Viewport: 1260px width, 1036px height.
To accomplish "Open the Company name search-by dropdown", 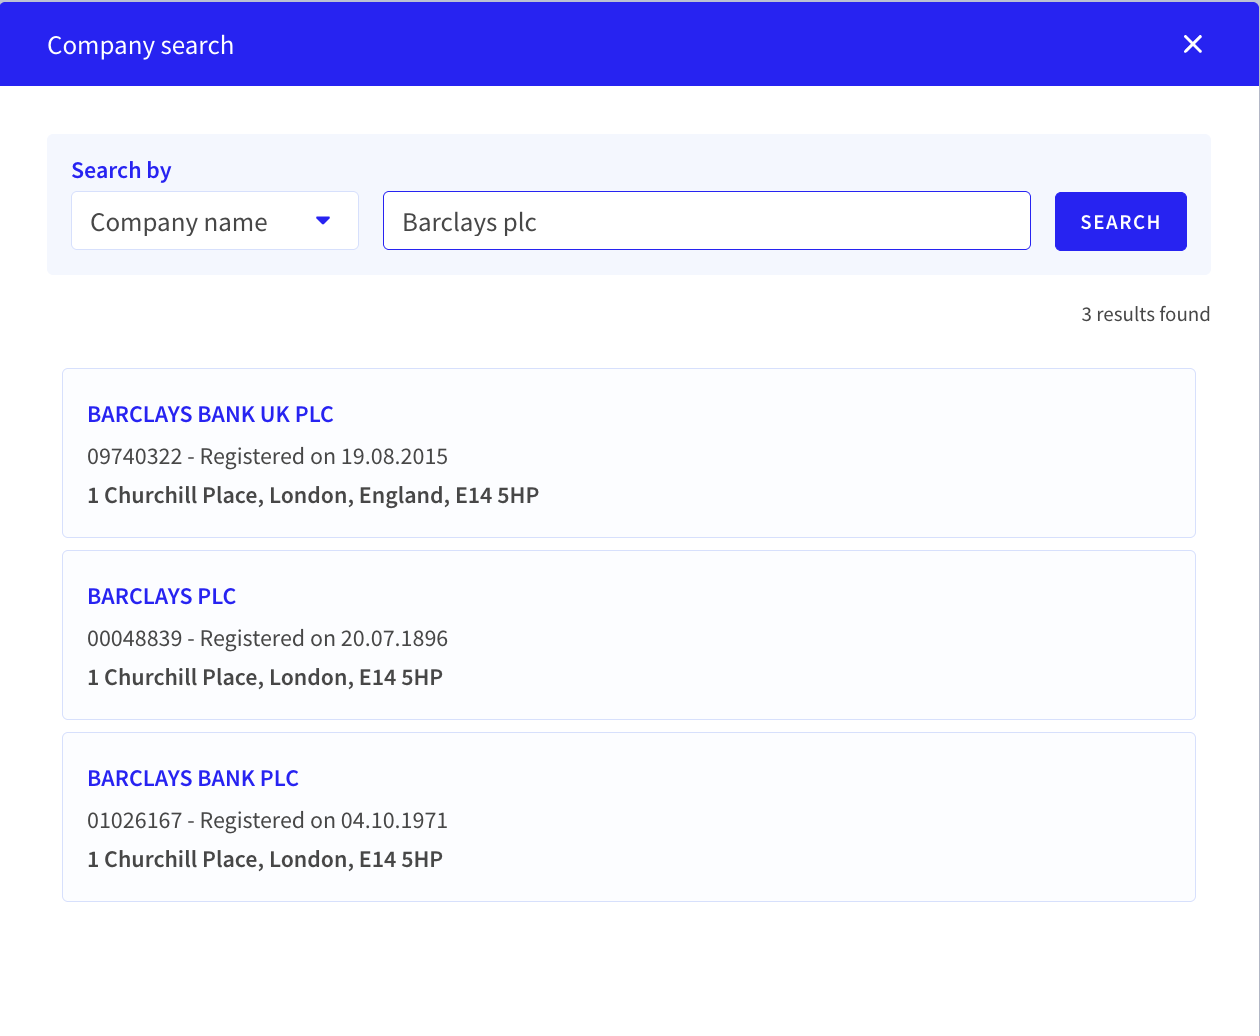I will point(215,221).
